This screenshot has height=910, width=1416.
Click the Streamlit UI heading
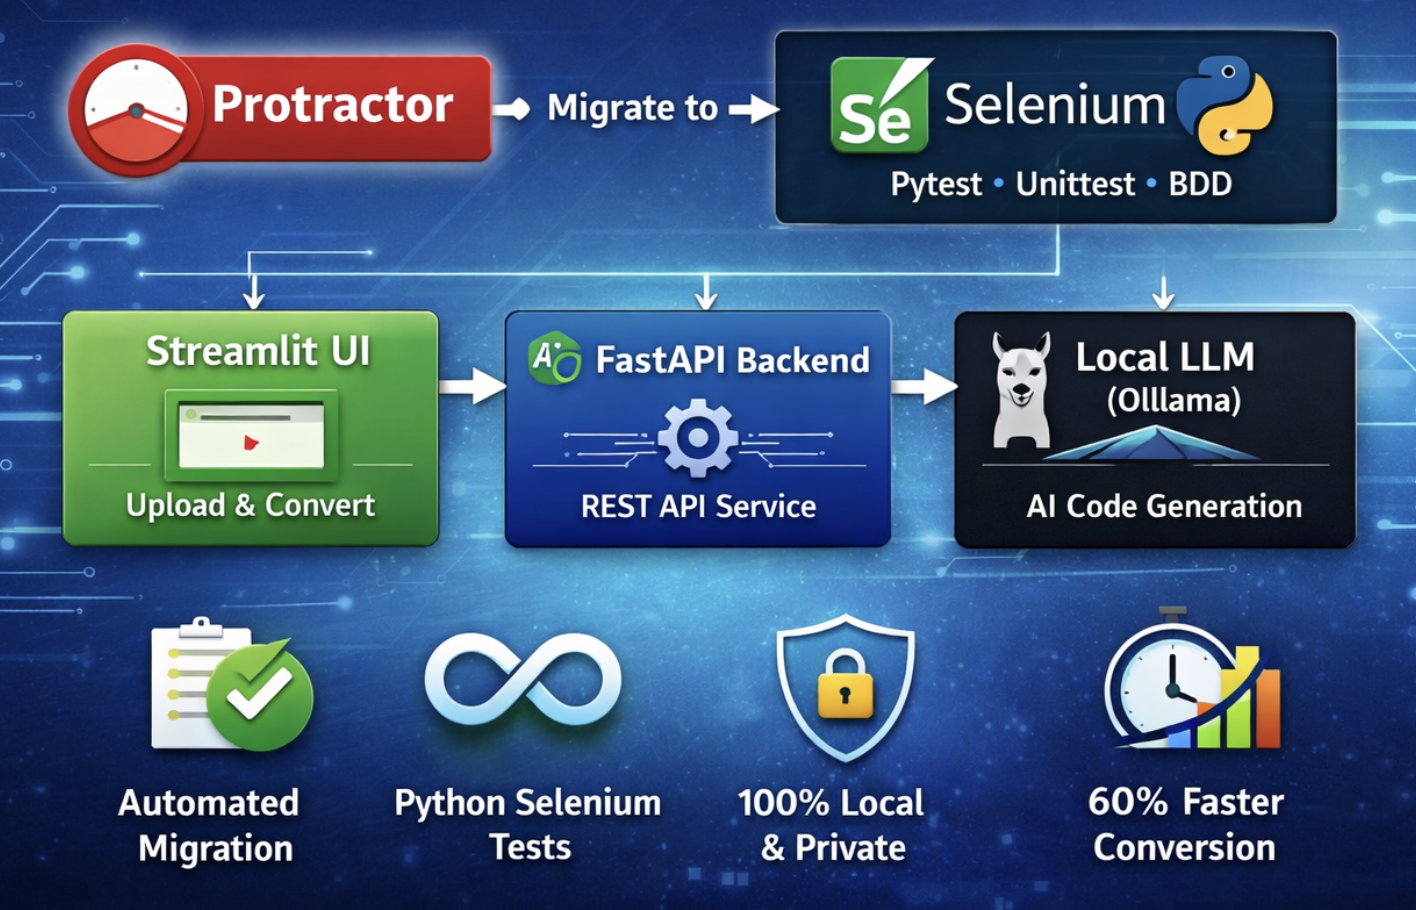258,351
